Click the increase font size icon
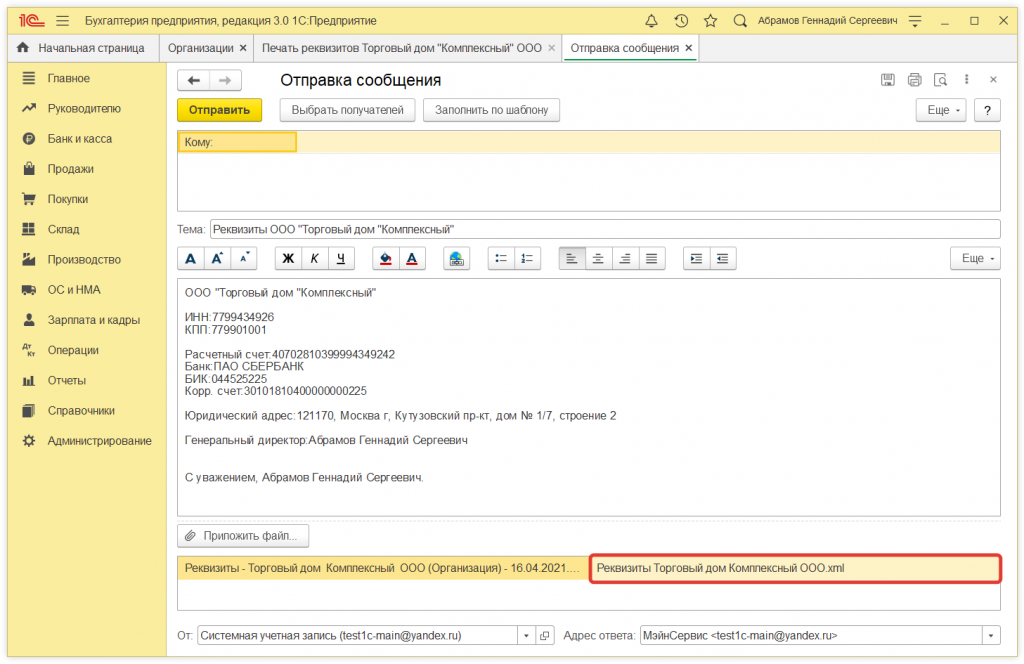Viewport: 1024px width, 664px height. pos(218,259)
